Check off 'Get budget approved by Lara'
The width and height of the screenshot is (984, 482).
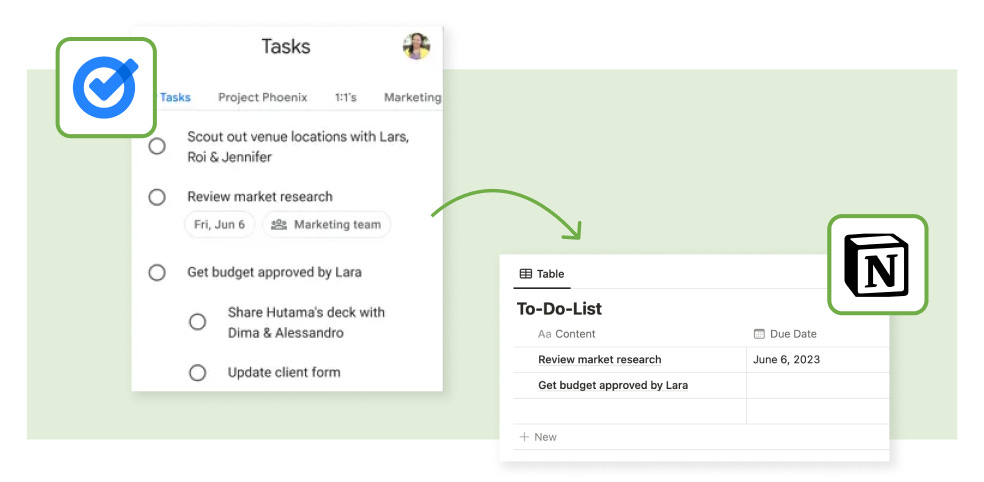(x=157, y=272)
